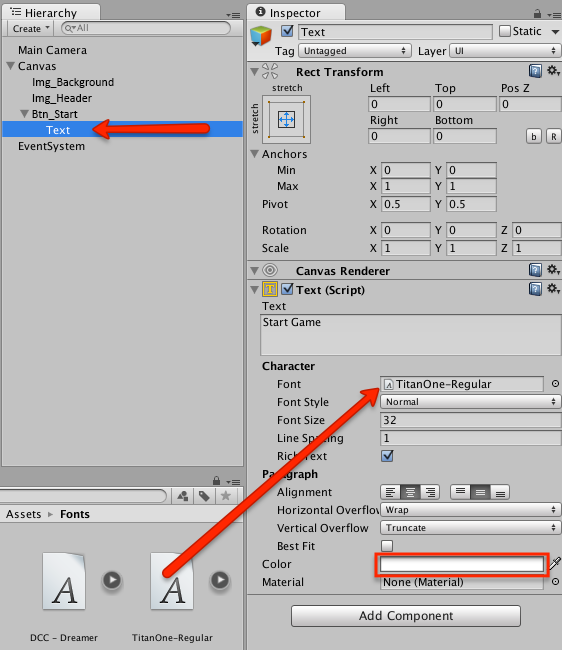562x650 pixels.
Task: Open Horizontal Overflow dropdown showing Wrap
Action: tap(470, 509)
